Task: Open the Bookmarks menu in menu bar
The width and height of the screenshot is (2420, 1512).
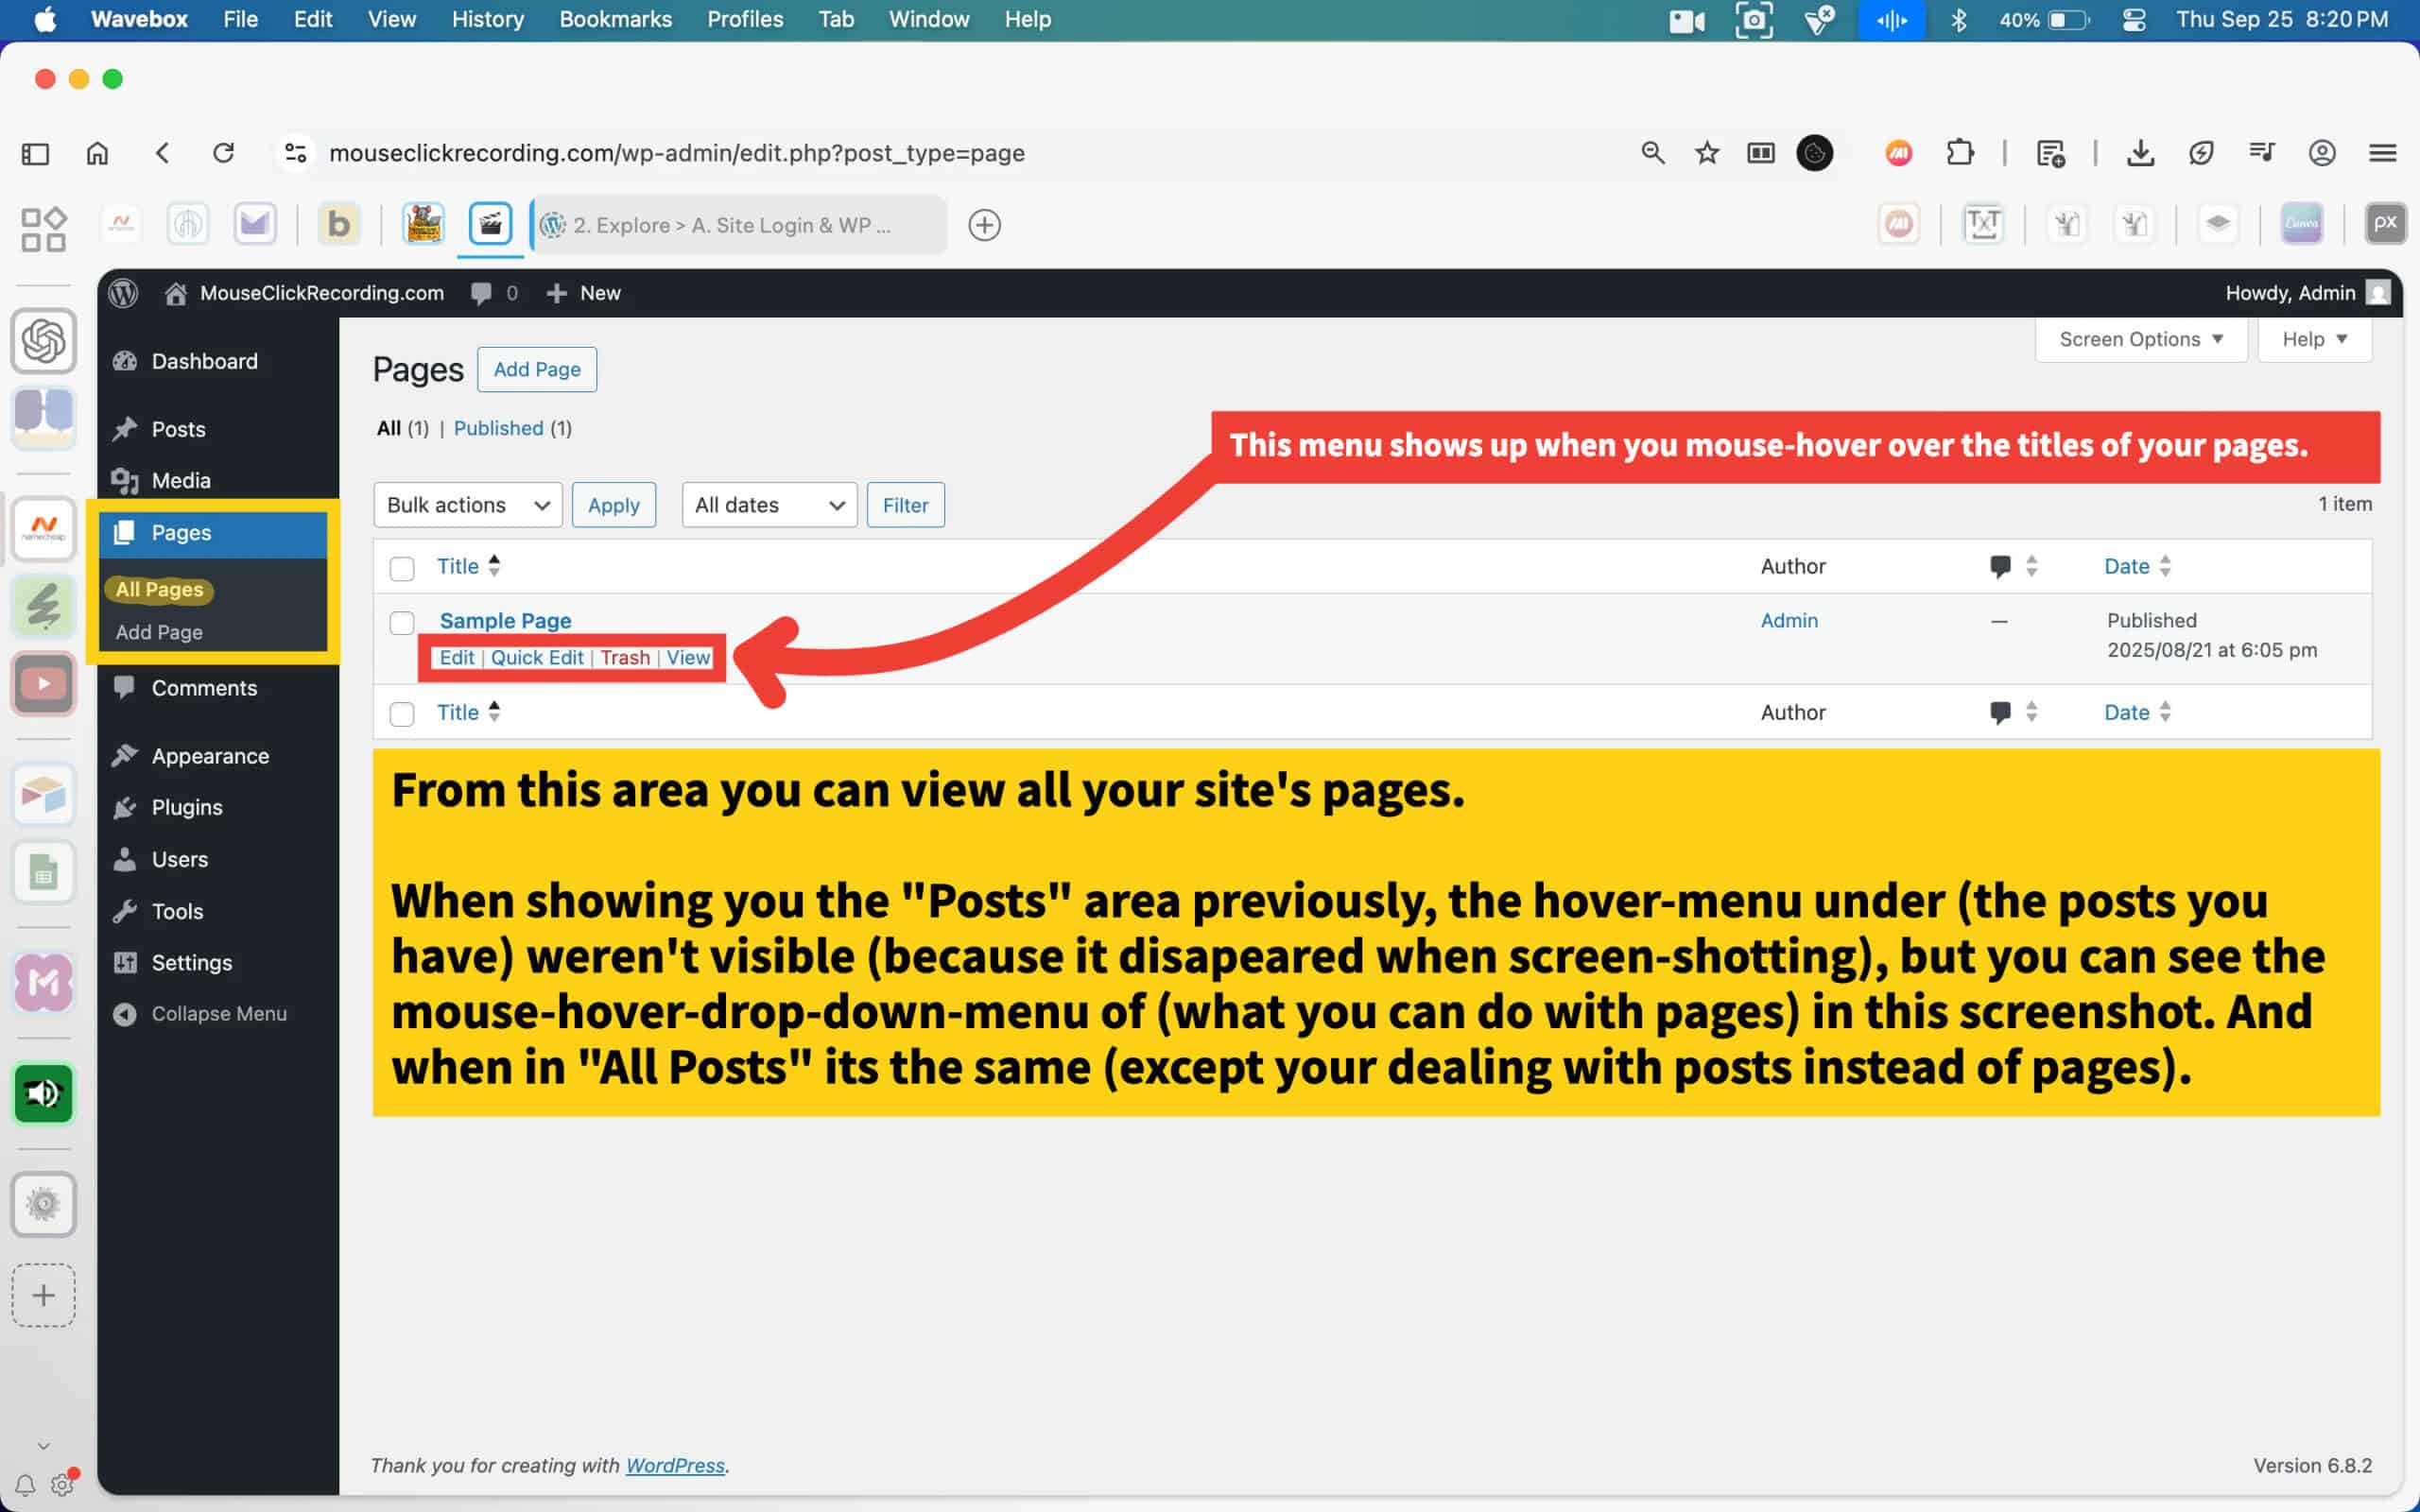Action: pyautogui.click(x=615, y=19)
